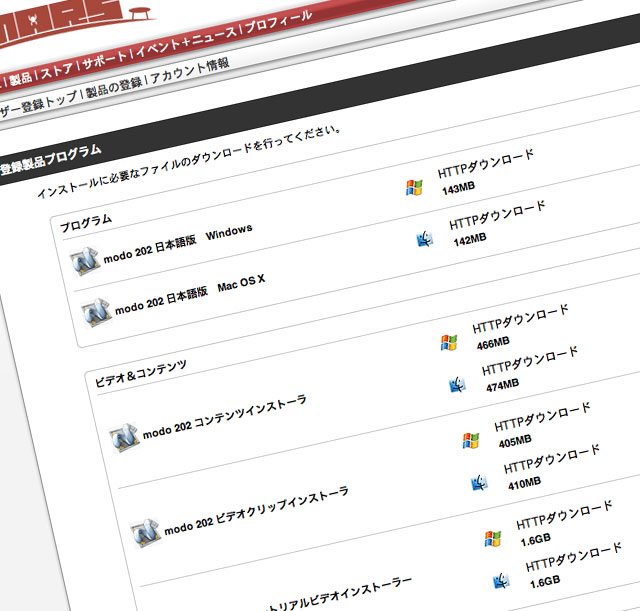Open the 製品 menu item
This screenshot has width=640, height=611.
[x=20, y=79]
